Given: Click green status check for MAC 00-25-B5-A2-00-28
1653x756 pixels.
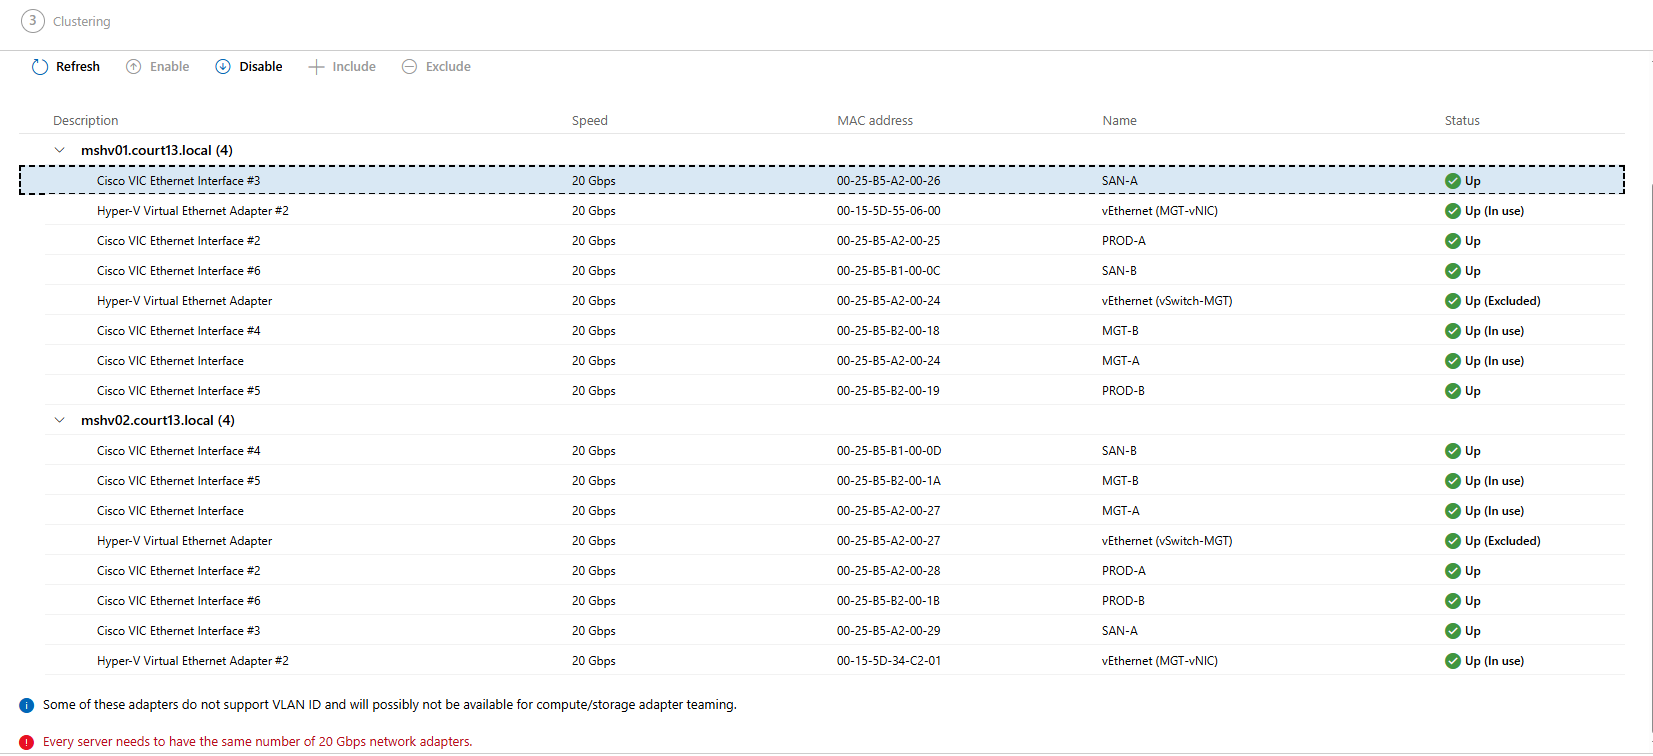Looking at the screenshot, I should [x=1453, y=571].
